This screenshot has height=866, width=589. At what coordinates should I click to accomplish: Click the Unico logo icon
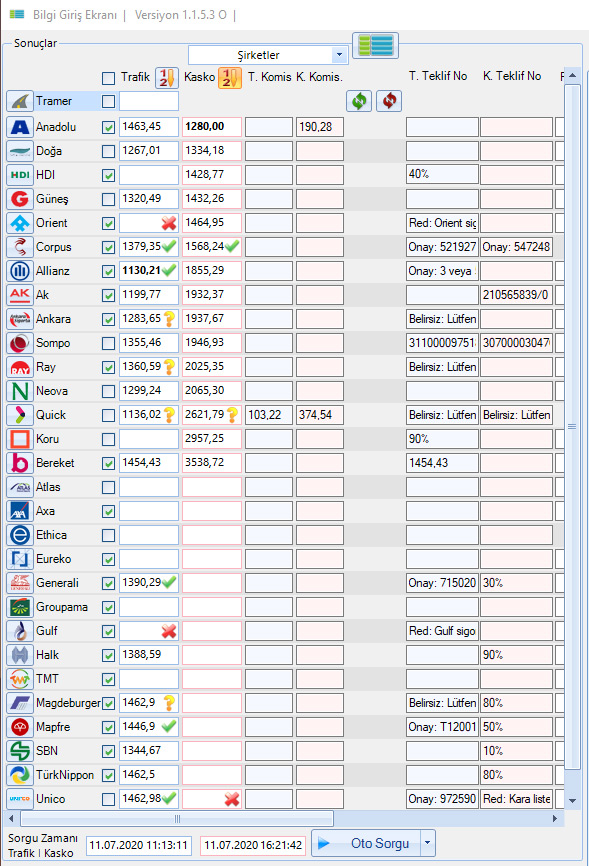20,799
